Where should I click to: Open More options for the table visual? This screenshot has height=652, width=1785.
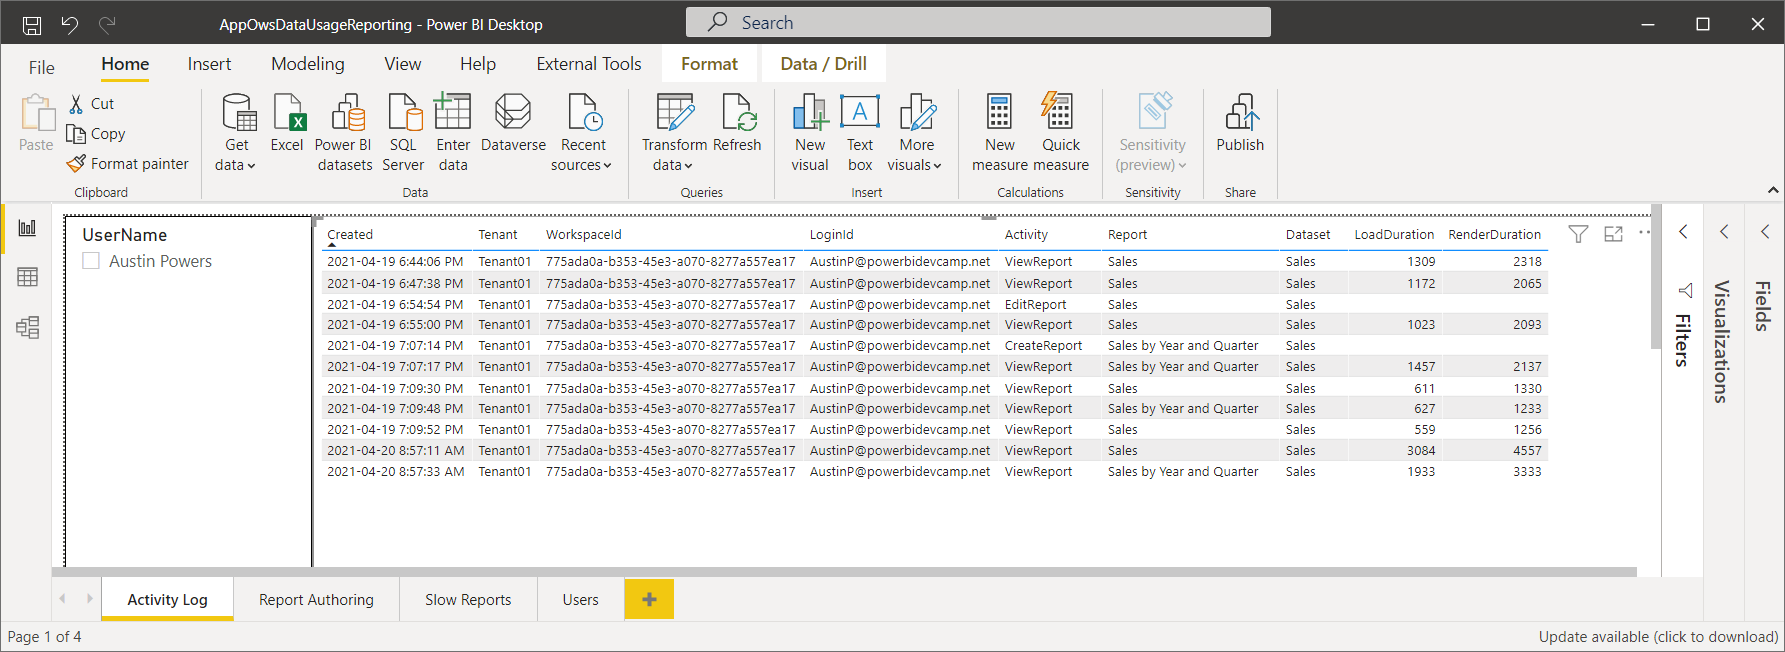[x=1644, y=233]
